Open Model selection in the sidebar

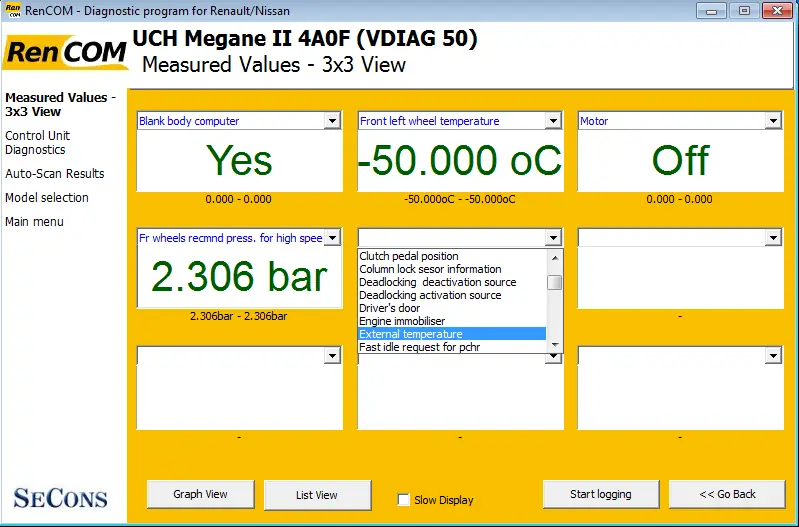click(x=47, y=198)
